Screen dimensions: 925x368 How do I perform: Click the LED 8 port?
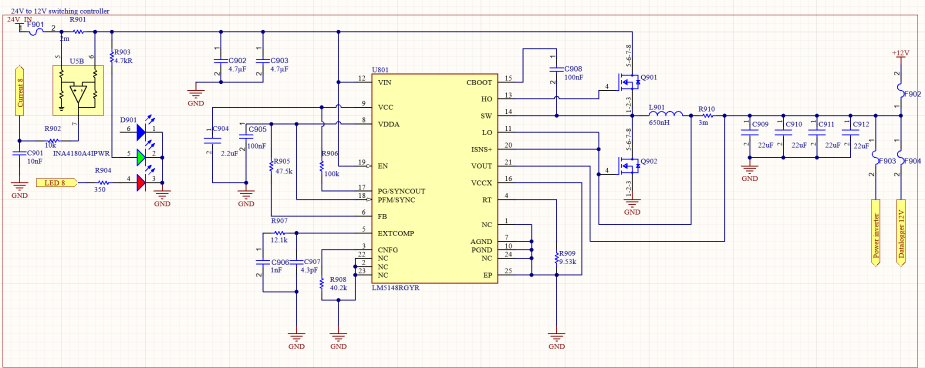pos(57,183)
